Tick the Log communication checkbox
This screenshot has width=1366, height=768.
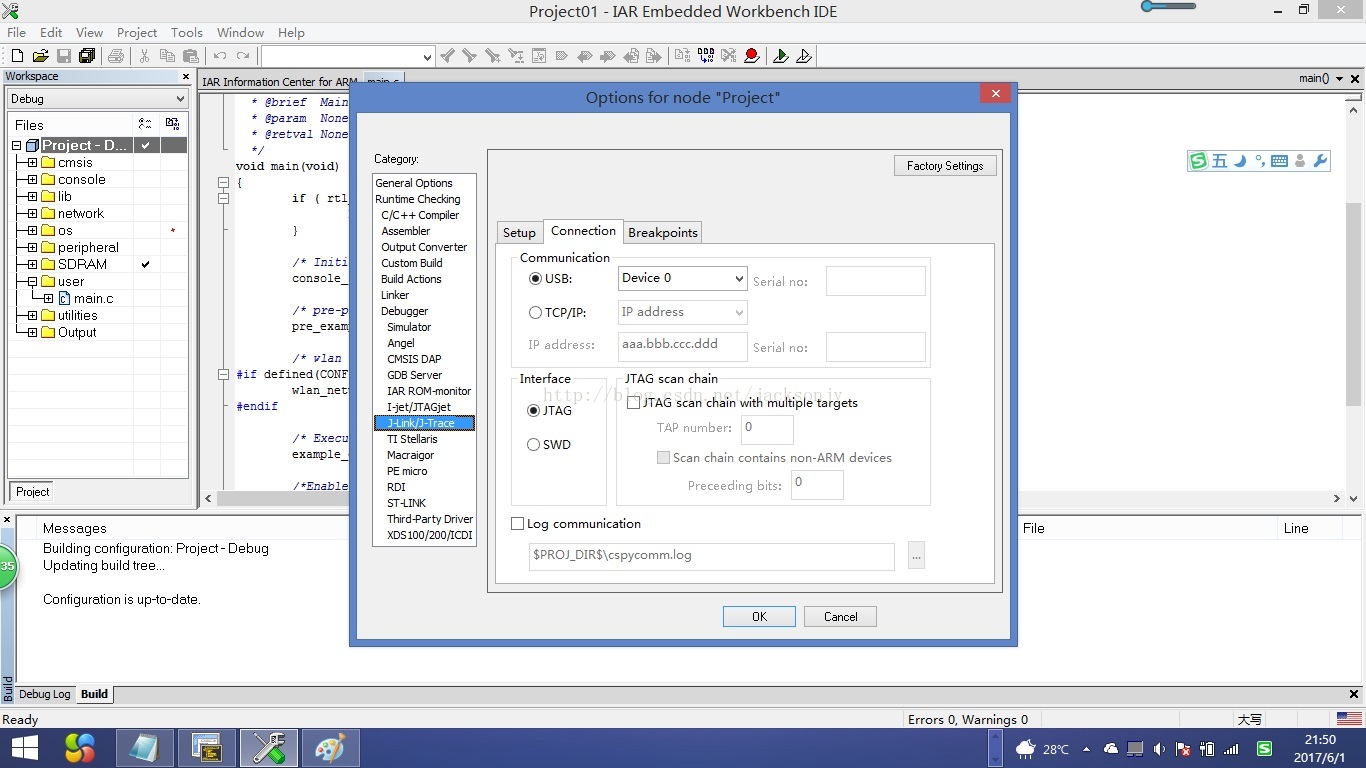[x=517, y=524]
